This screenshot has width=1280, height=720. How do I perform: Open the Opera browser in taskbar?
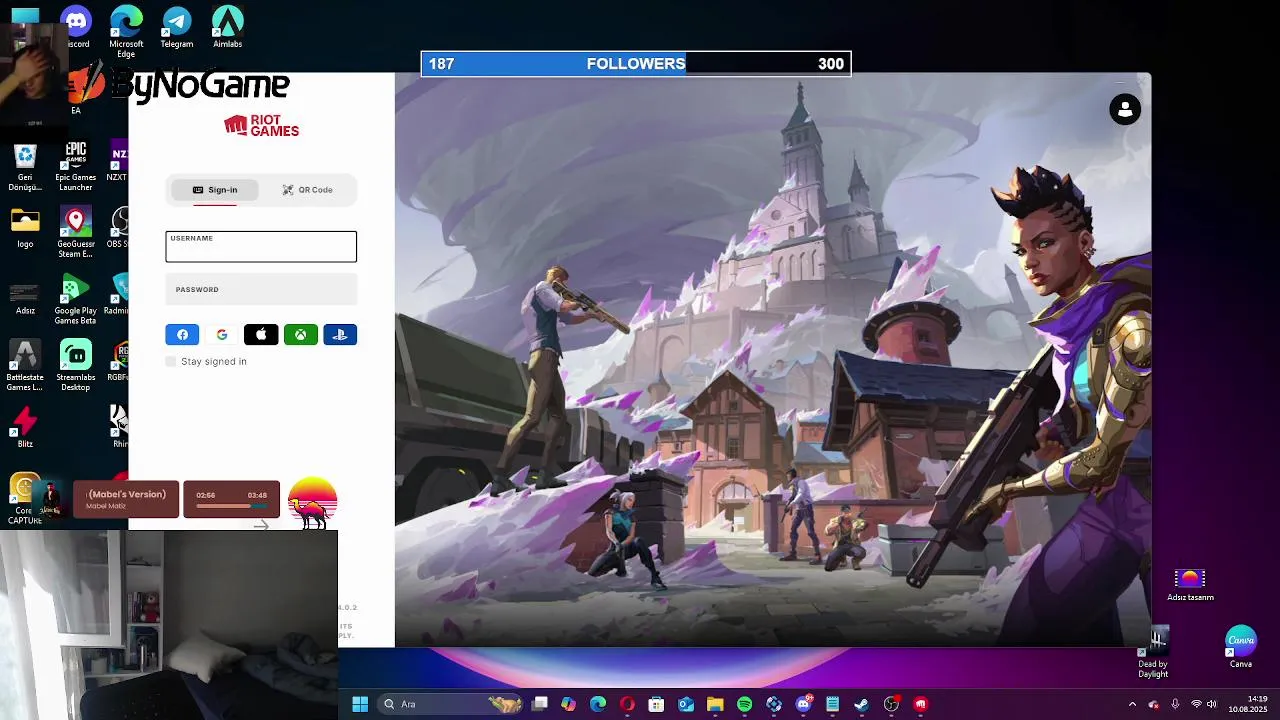point(627,704)
